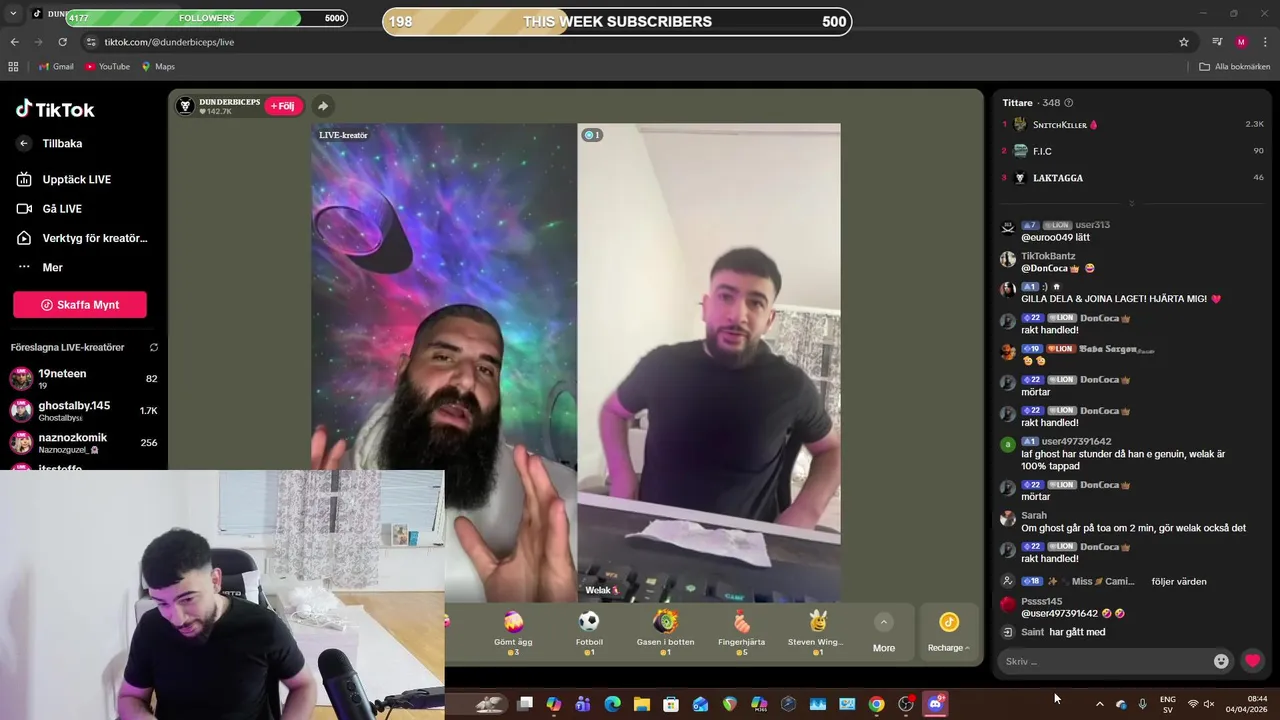Go back using the Tillbaka arrow
Image resolution: width=1280 pixels, height=720 pixels.
tap(24, 143)
